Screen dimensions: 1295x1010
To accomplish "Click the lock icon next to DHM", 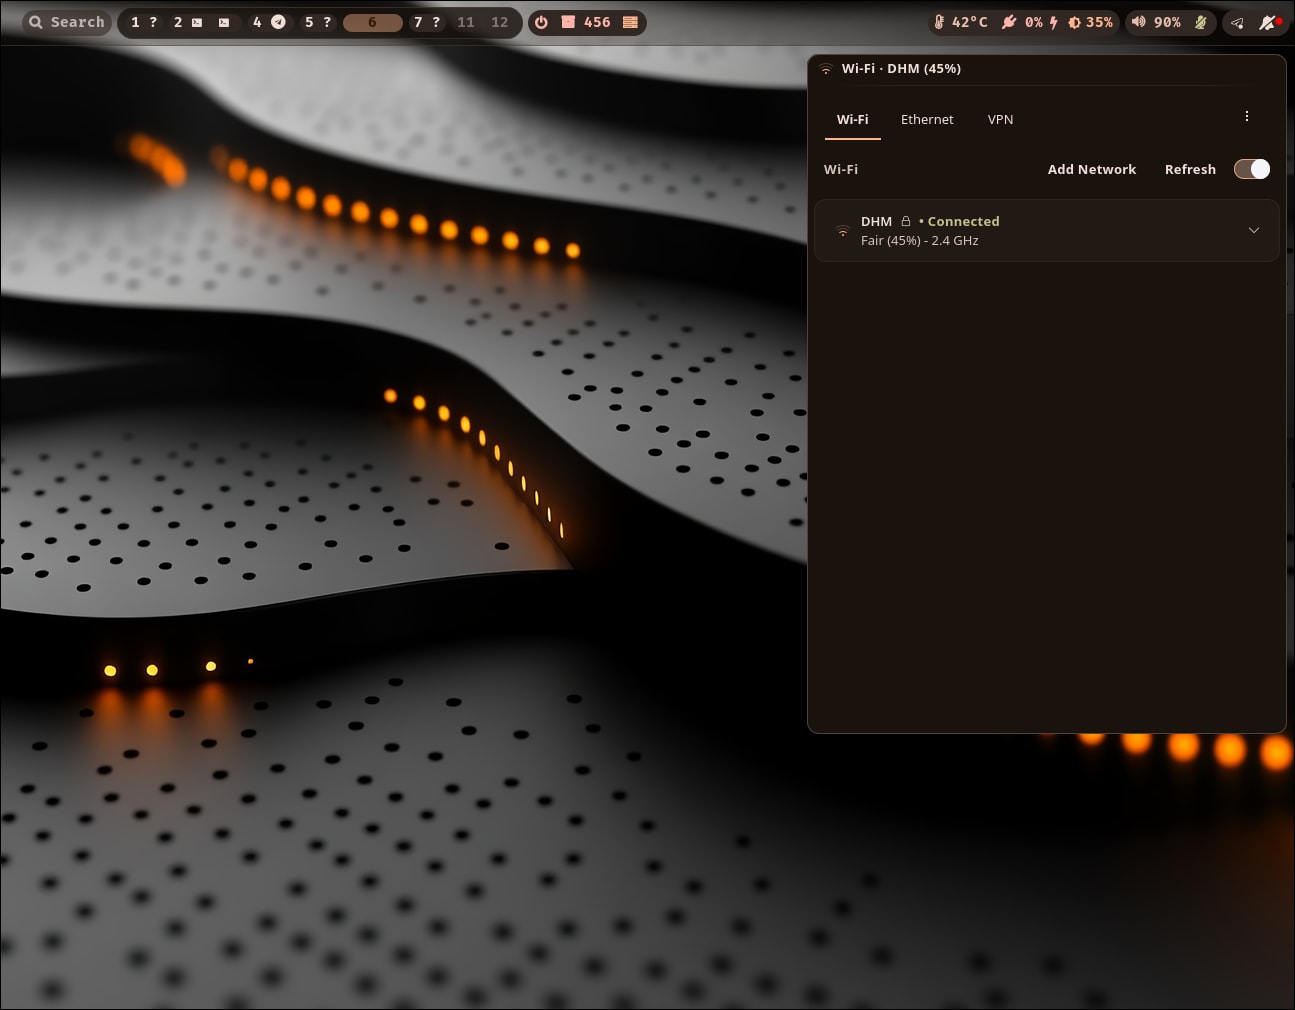I will [906, 221].
